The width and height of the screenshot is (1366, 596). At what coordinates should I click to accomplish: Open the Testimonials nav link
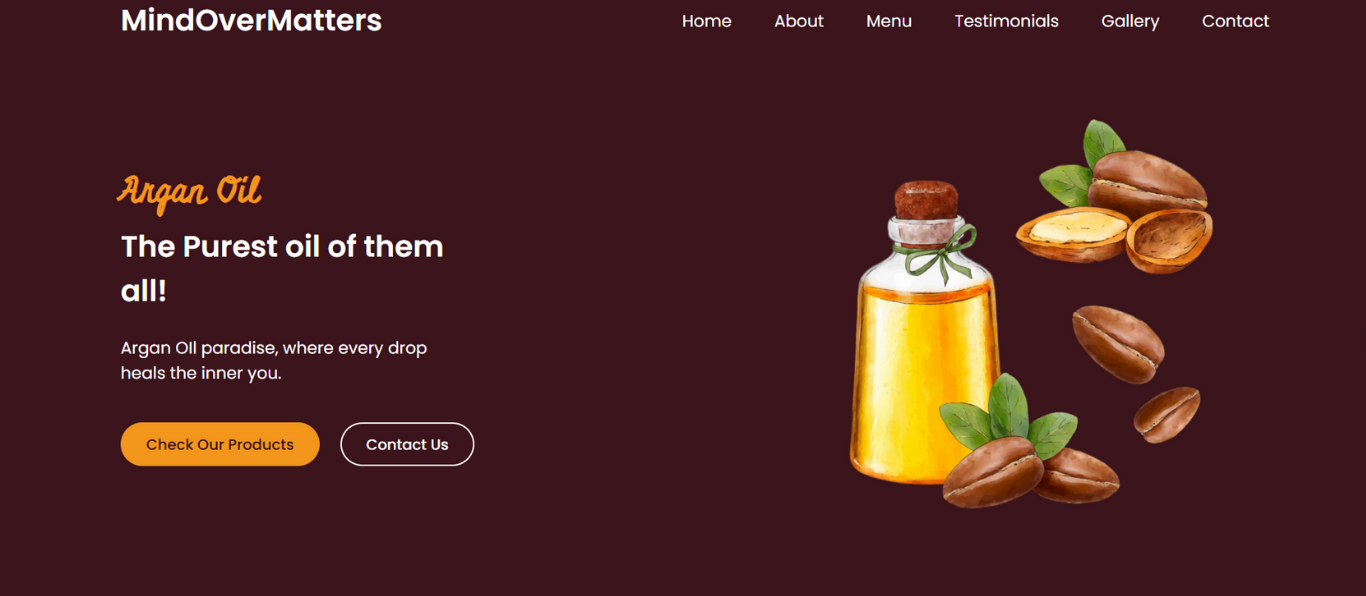click(1006, 21)
